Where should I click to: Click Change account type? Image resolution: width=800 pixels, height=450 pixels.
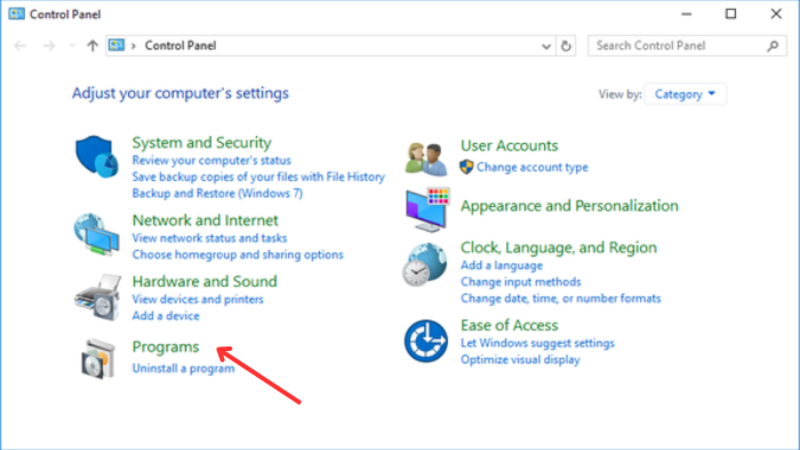pyautogui.click(x=532, y=167)
